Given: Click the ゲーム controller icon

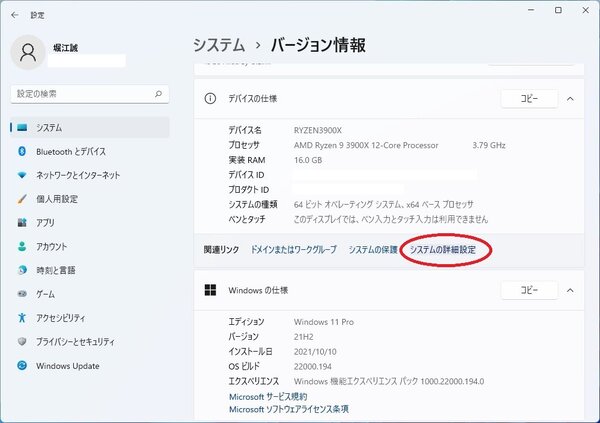Looking at the screenshot, I should point(22,294).
